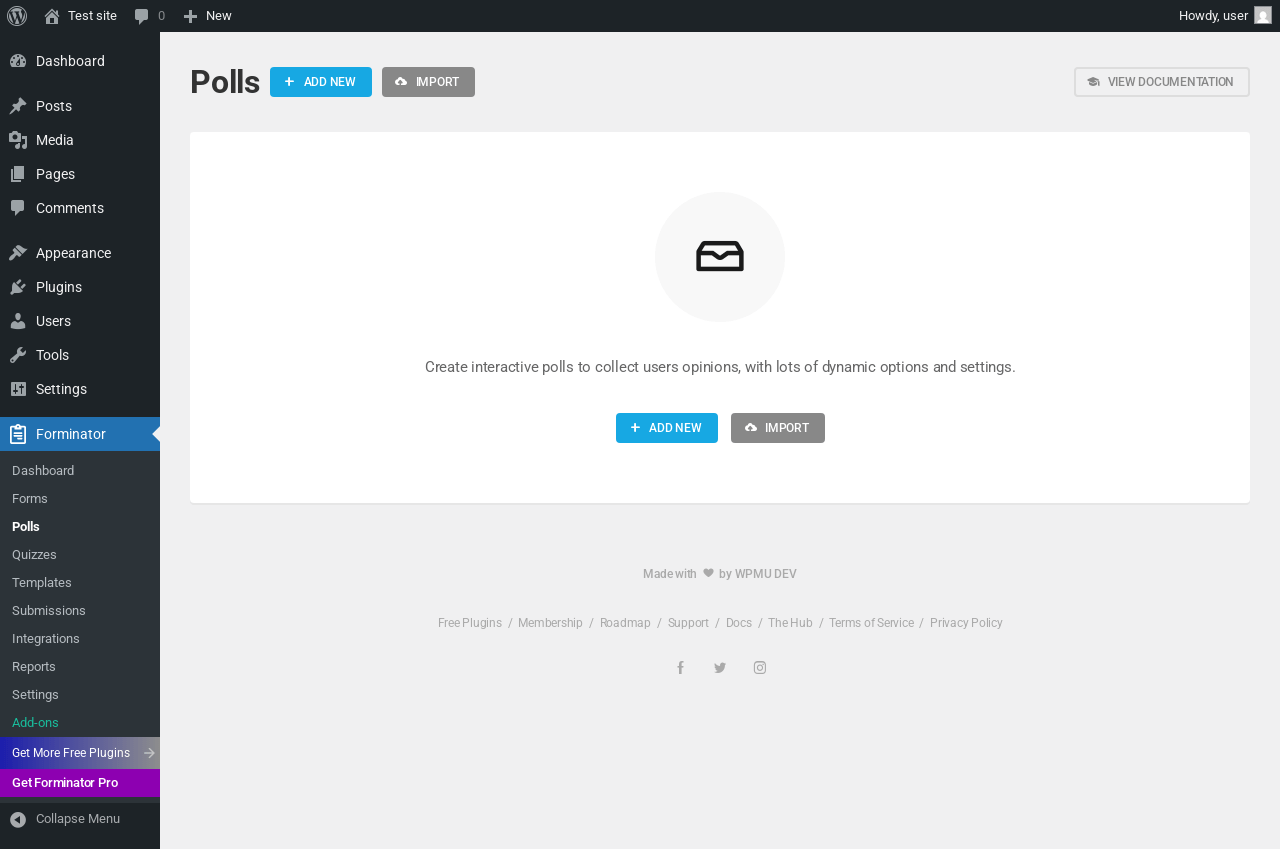
Task: Open Roadmap footer link
Action: click(625, 623)
